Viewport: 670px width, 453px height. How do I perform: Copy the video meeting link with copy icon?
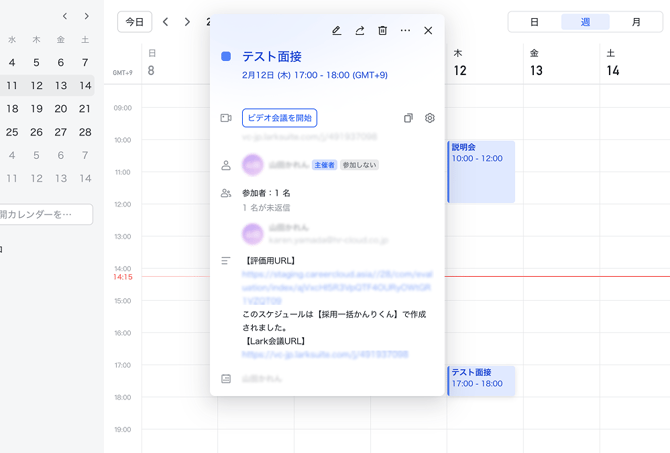point(408,118)
